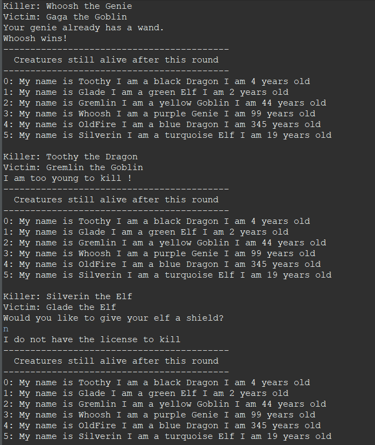Click the 'Would you like to give your elf a shield?' prompt
This screenshot has height=445, width=375.
tap(113, 318)
